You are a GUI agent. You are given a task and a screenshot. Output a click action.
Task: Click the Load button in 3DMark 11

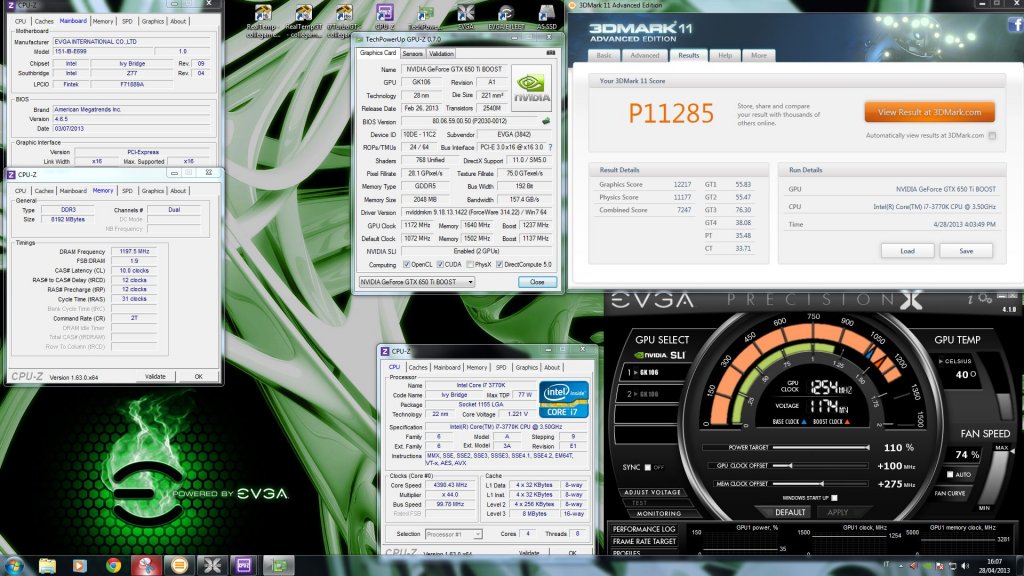click(x=907, y=251)
